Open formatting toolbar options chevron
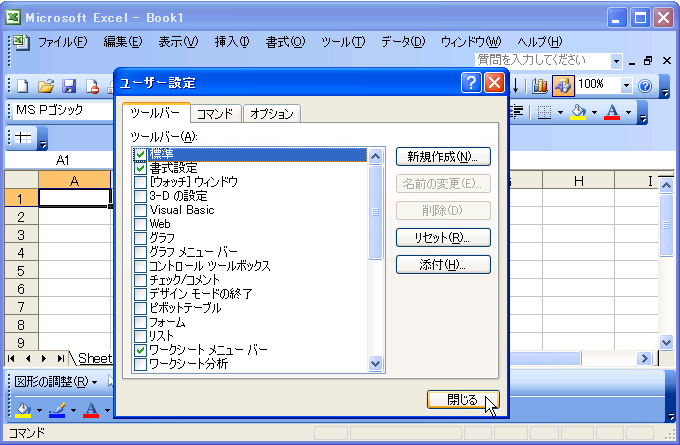 (x=643, y=113)
